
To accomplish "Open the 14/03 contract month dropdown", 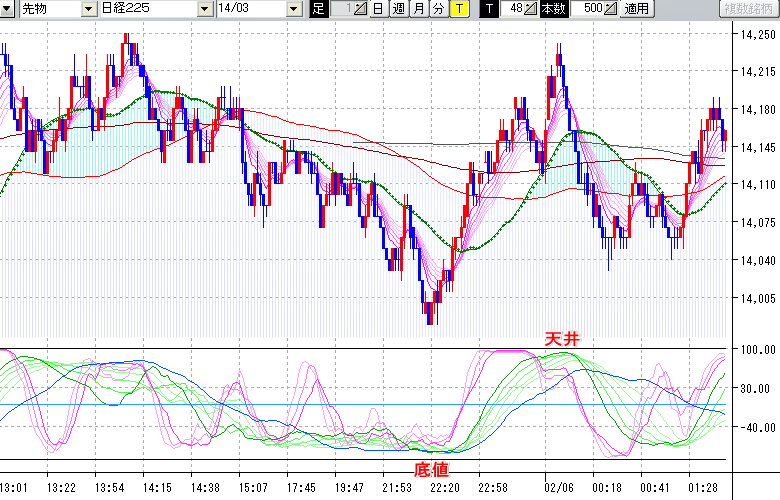I will [293, 9].
